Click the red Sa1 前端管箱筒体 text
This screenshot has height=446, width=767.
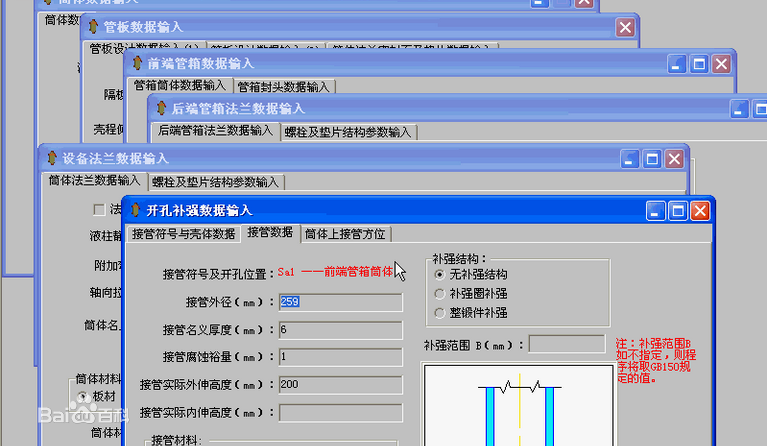[x=335, y=272]
